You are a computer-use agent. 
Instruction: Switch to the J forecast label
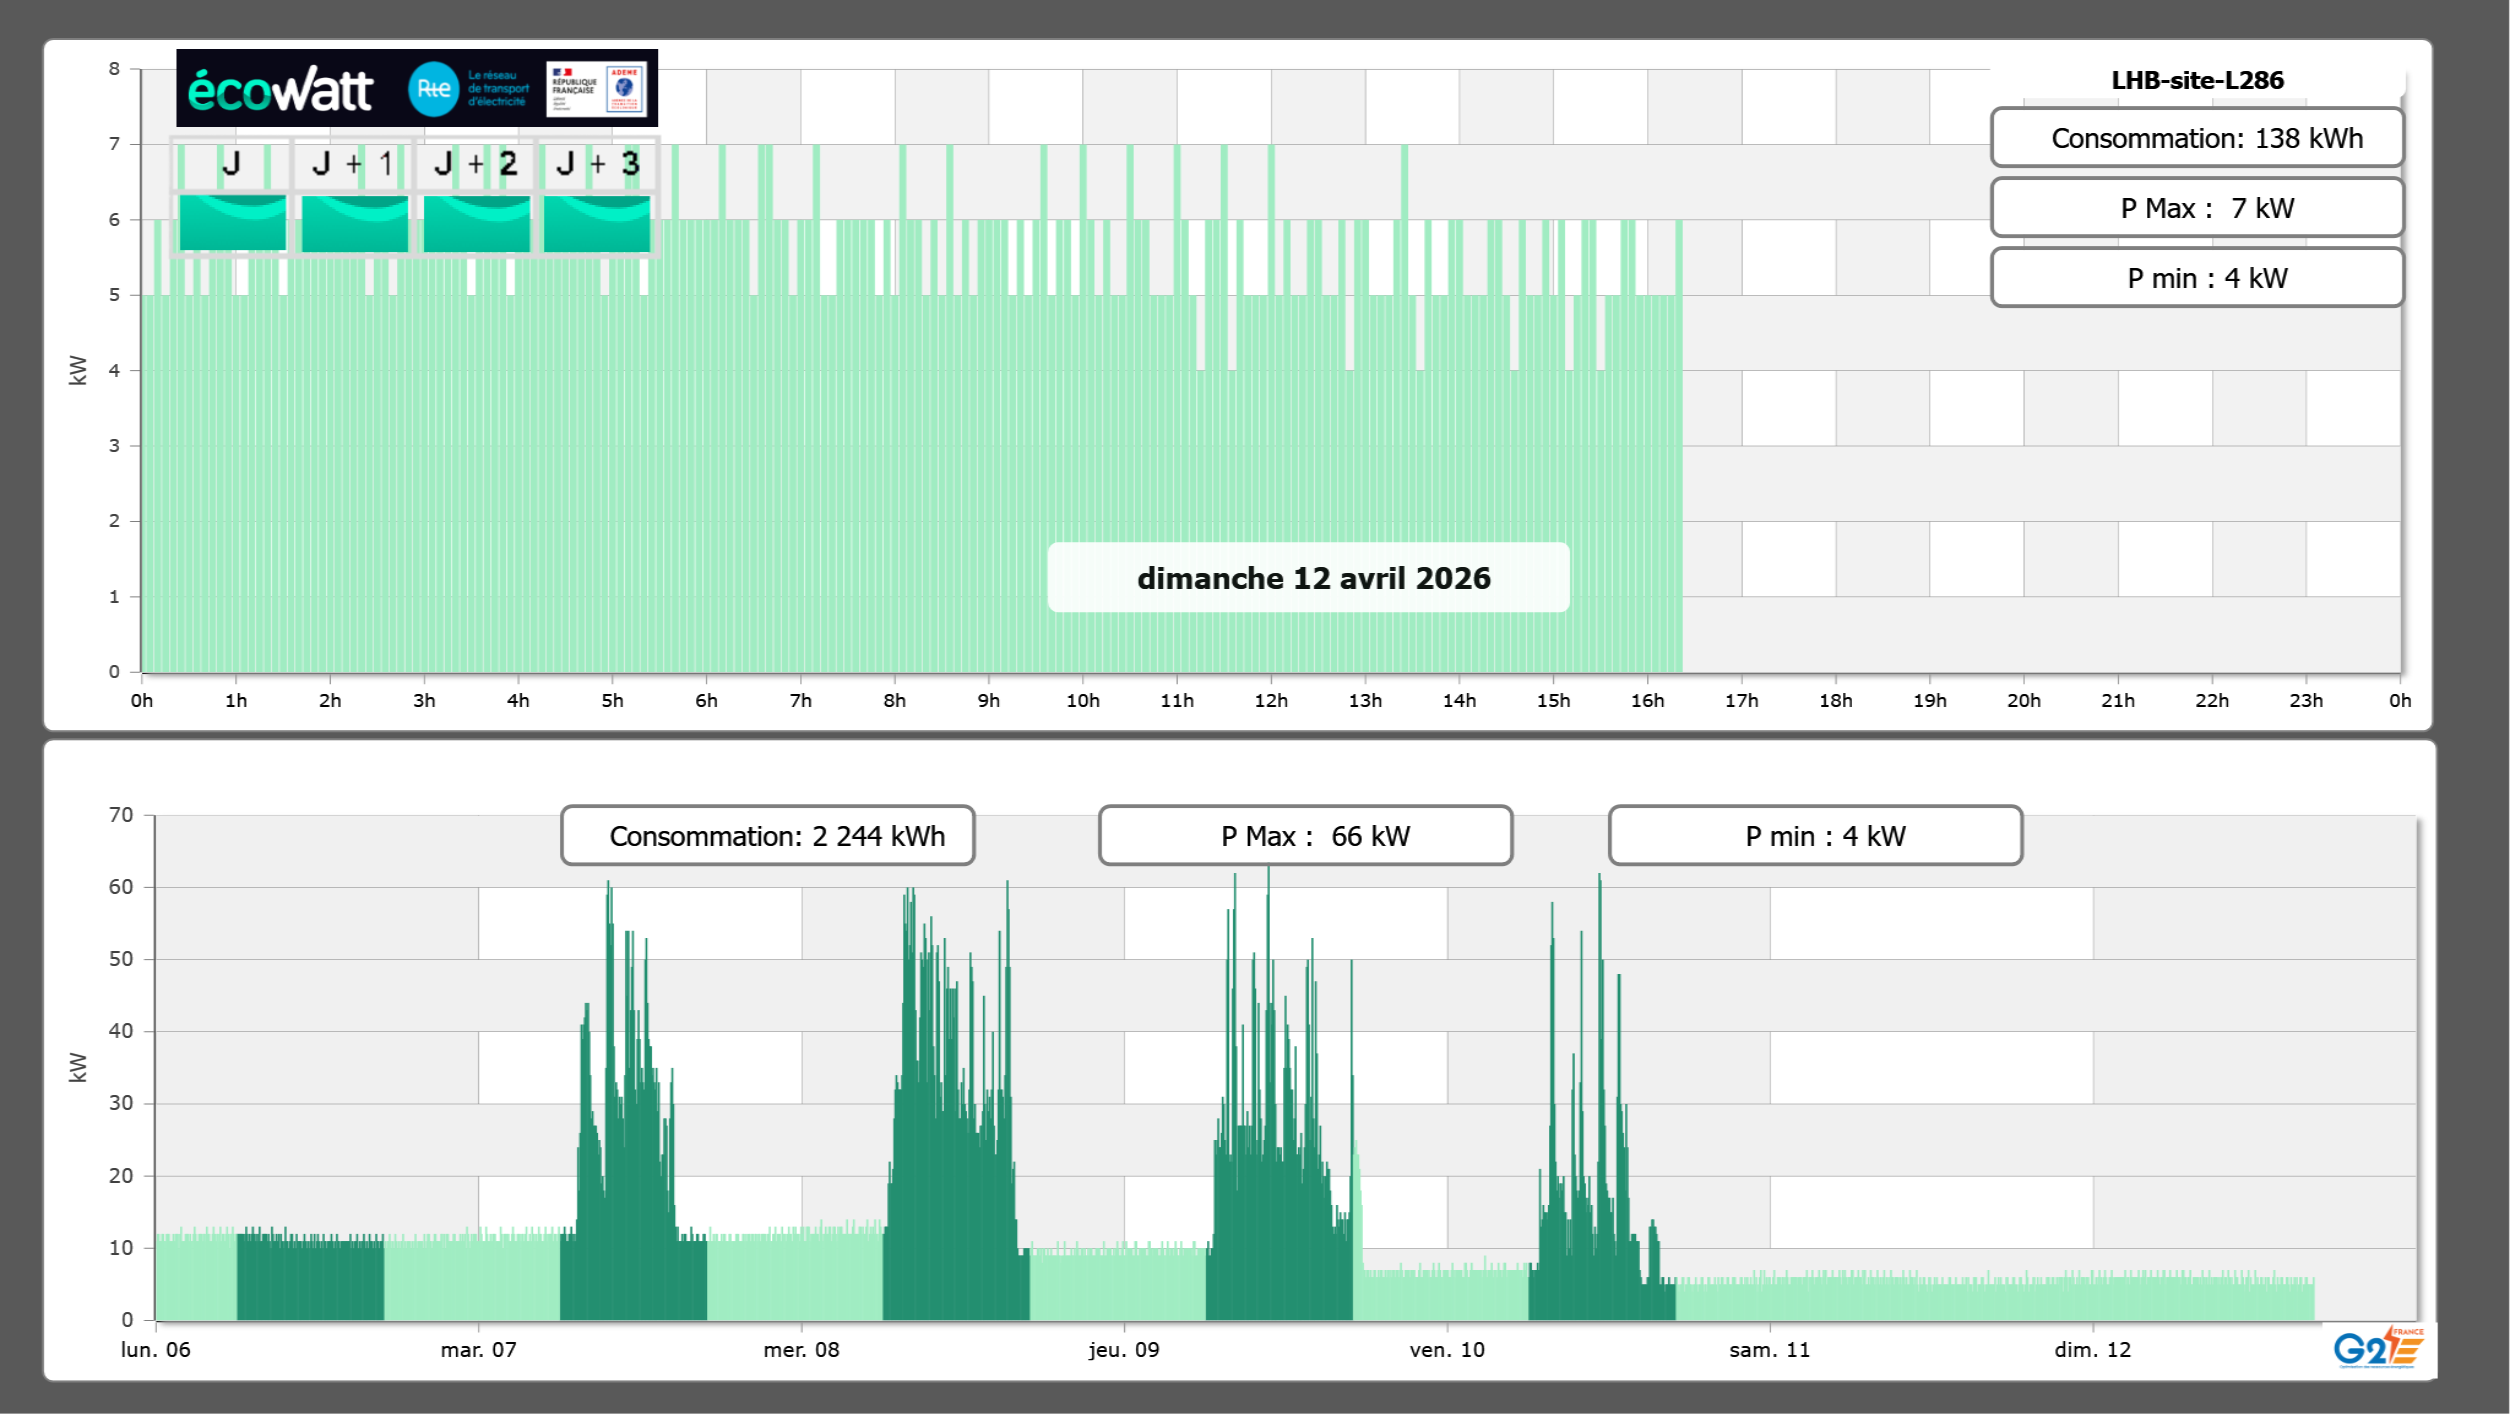[232, 163]
